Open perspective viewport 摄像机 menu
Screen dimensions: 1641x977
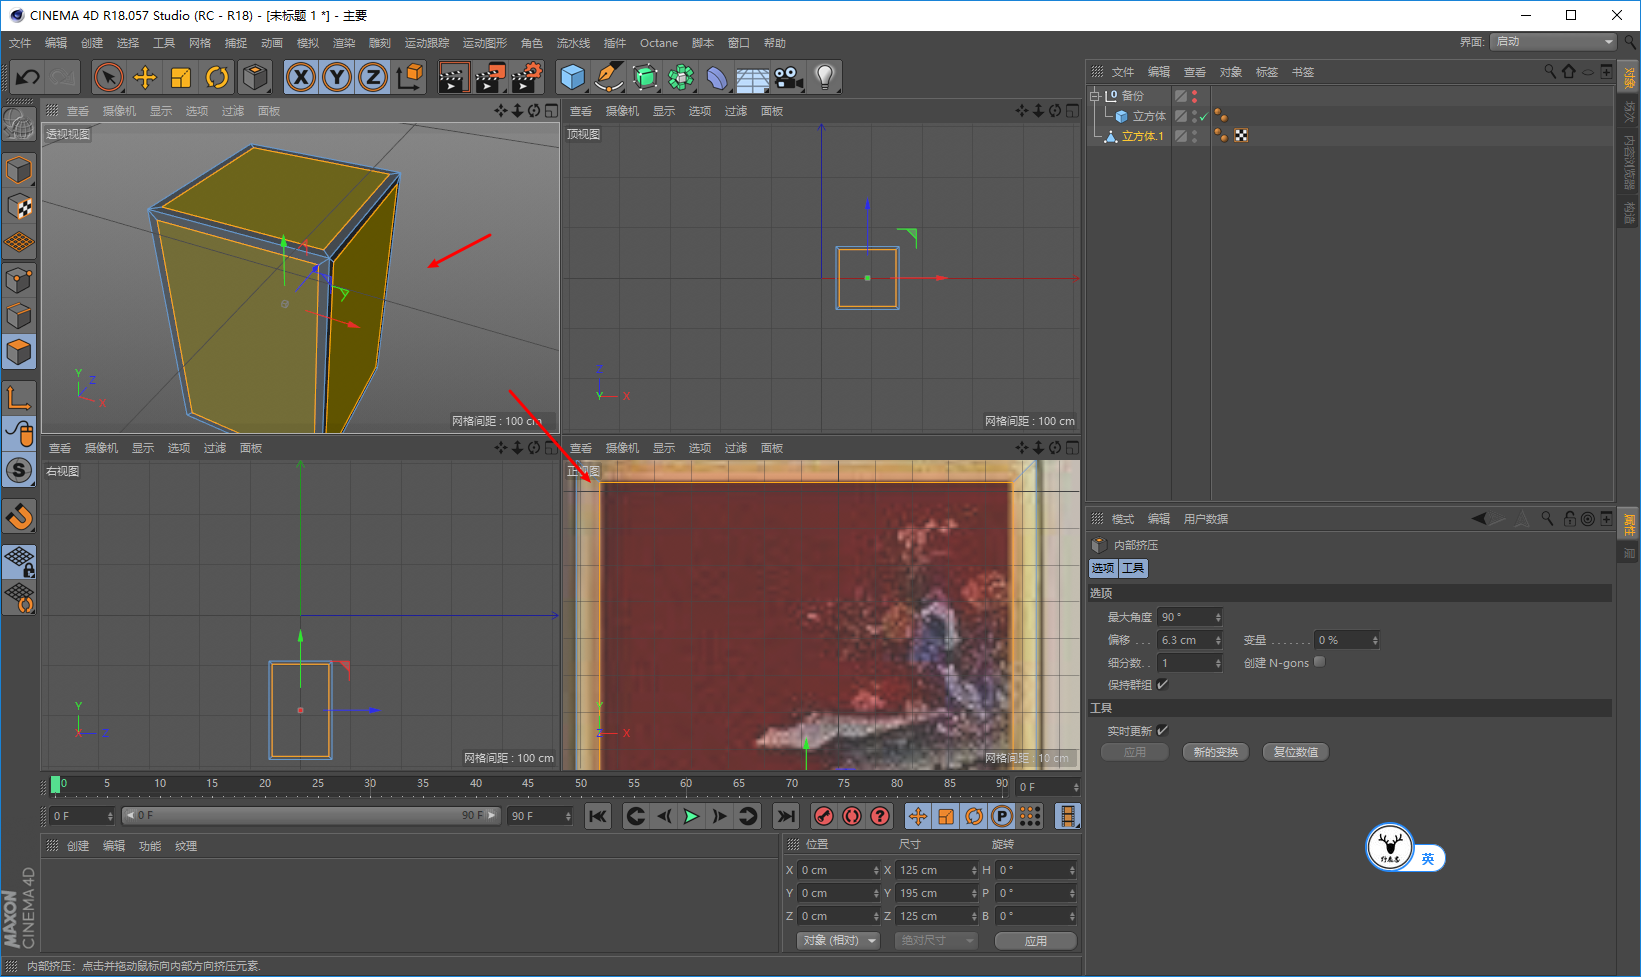tap(119, 111)
